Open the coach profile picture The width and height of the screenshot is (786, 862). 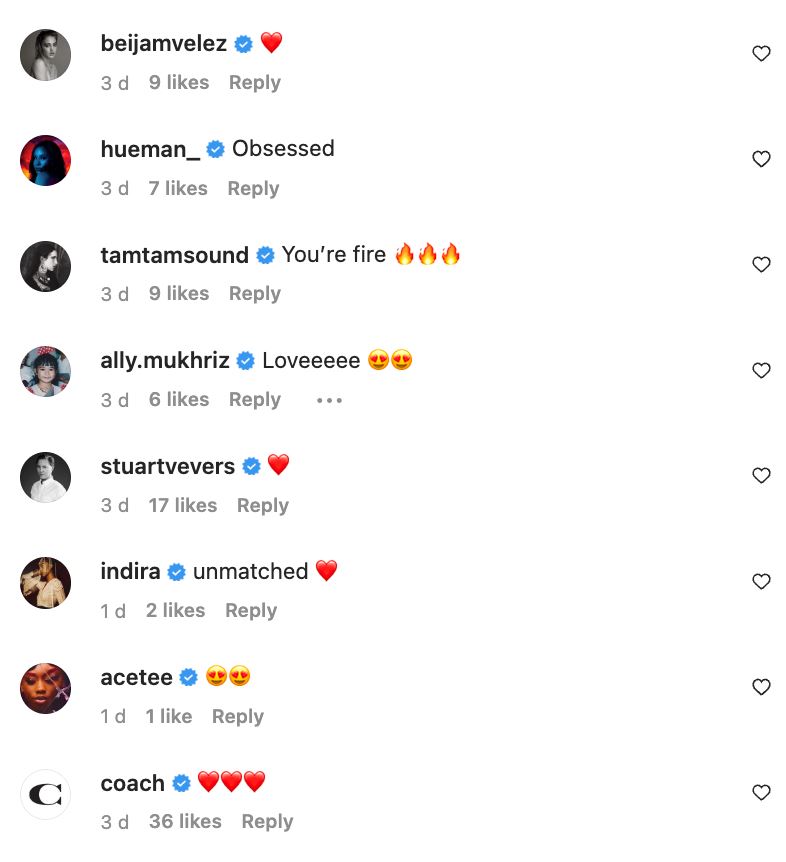pyautogui.click(x=46, y=795)
